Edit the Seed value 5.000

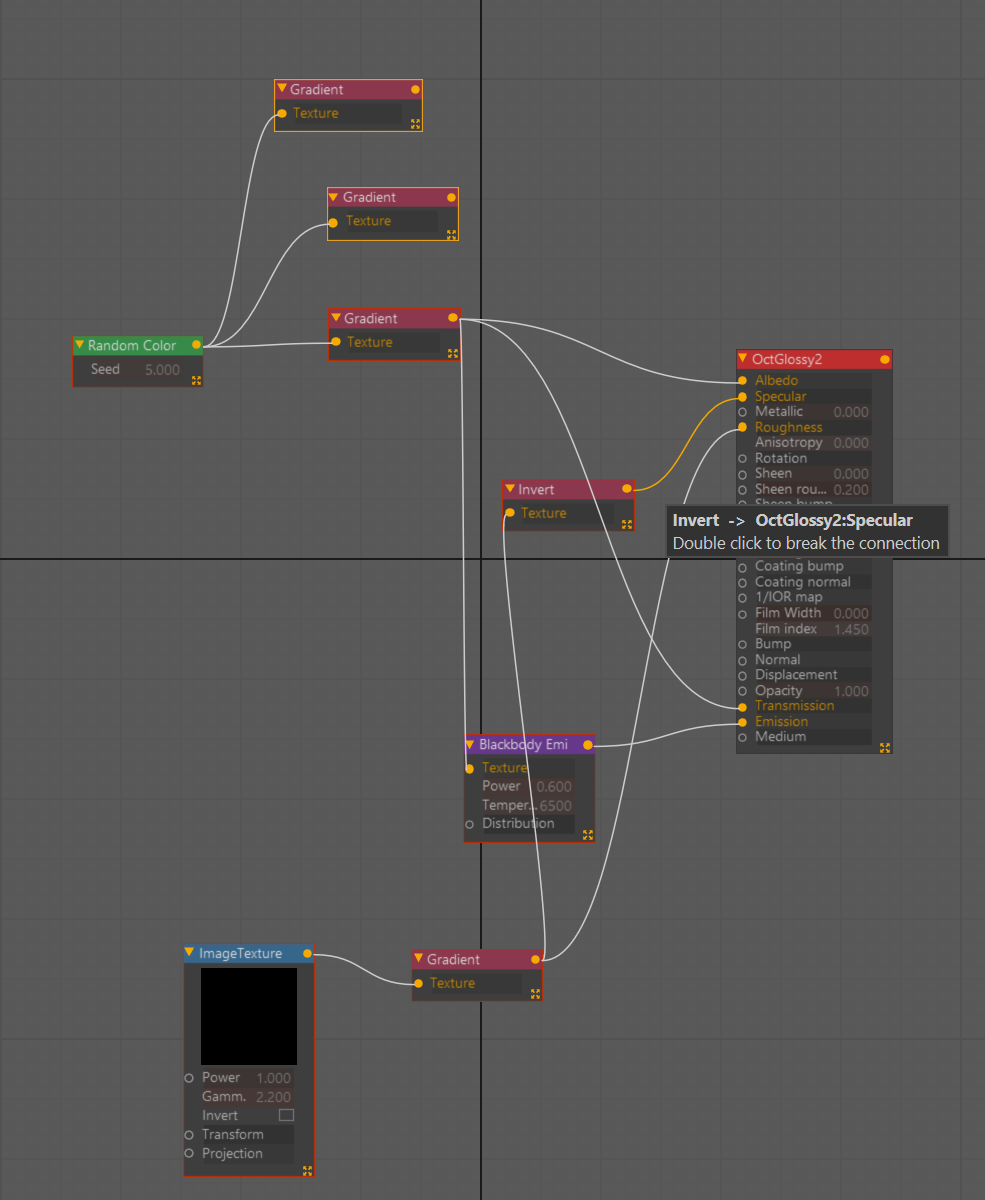point(162,369)
